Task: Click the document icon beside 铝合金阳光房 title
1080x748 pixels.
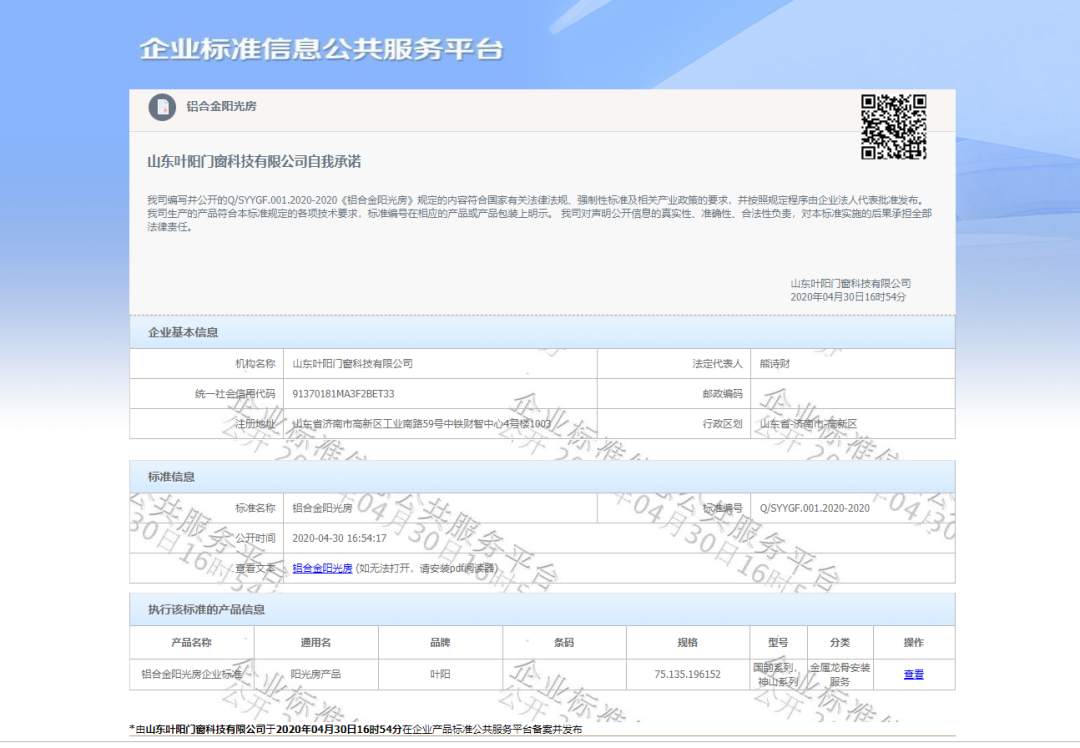Action: click(x=160, y=108)
